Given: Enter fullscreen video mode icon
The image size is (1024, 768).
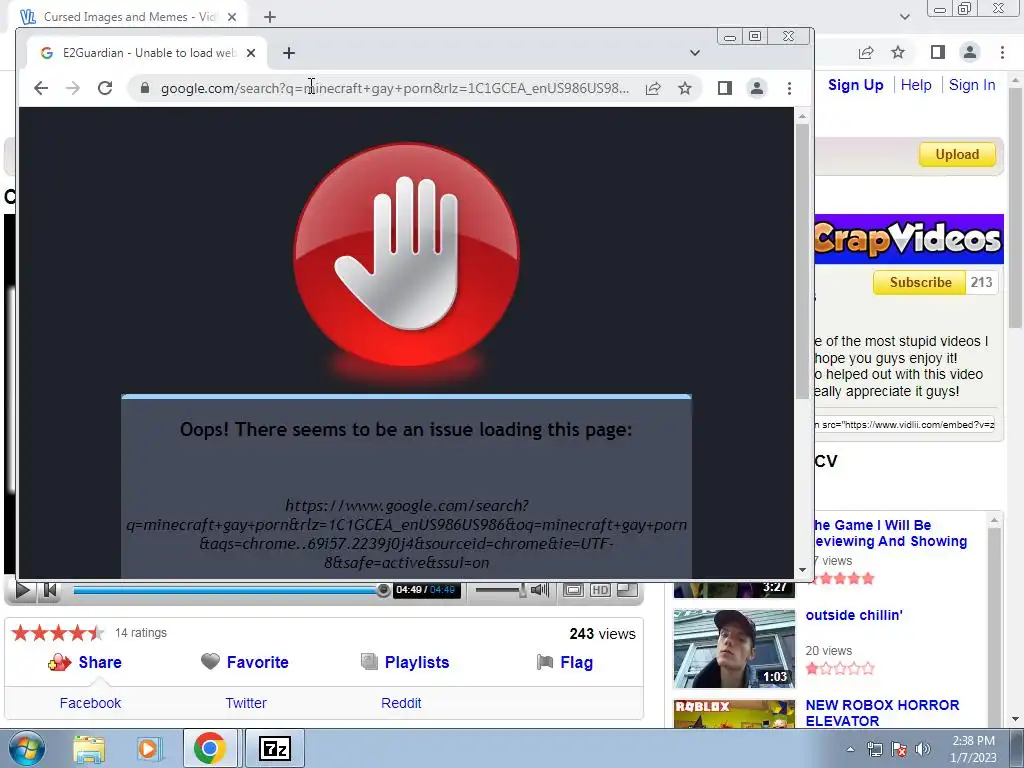Looking at the screenshot, I should tap(627, 590).
